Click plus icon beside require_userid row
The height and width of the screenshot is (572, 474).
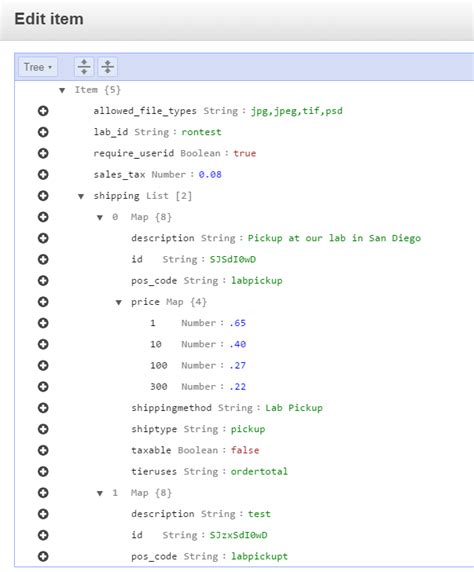click(x=43, y=153)
